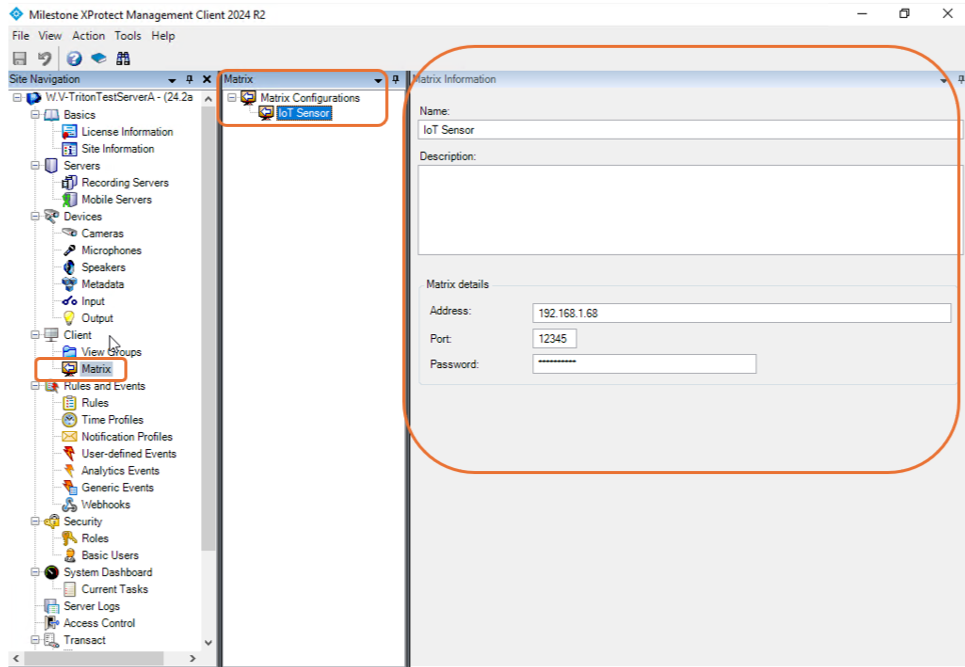This screenshot has width=965, height=667.
Task: Click the Time Profiles clock icon
Action: click(70, 420)
